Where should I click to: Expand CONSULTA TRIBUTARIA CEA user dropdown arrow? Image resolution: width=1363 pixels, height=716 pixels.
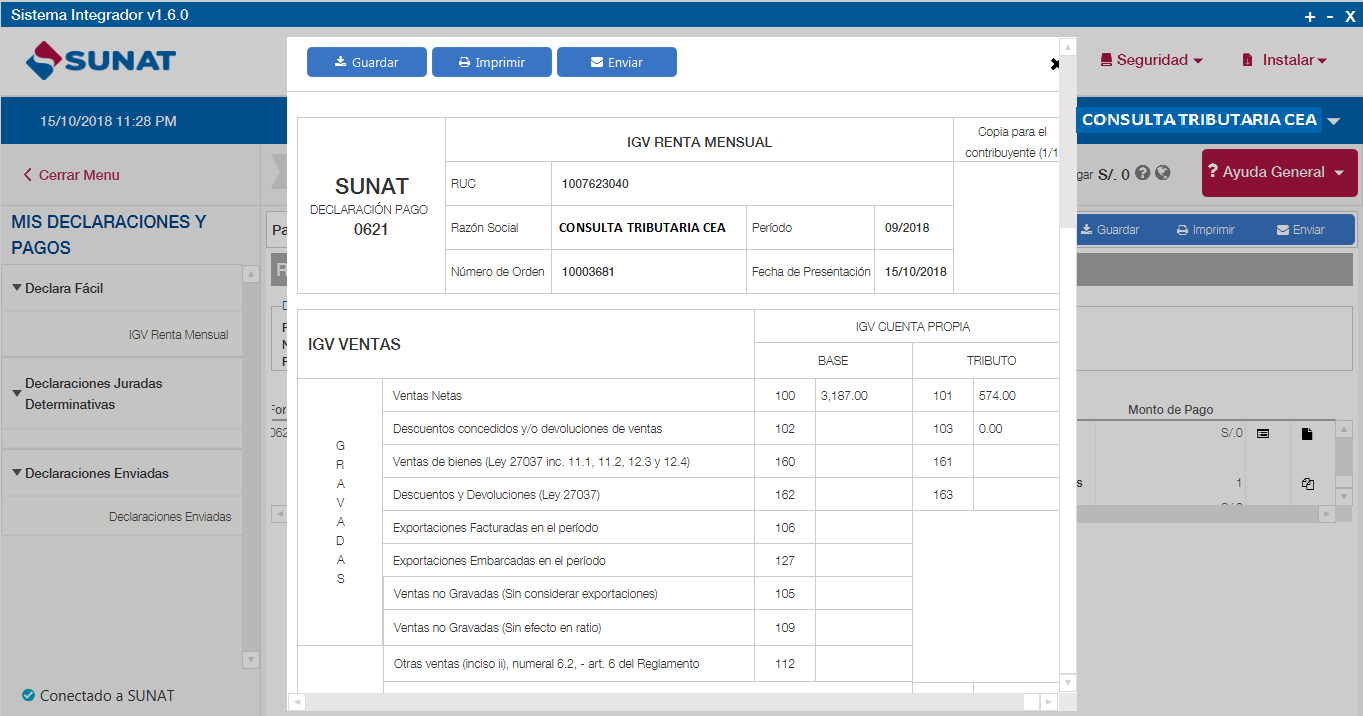pos(1333,121)
